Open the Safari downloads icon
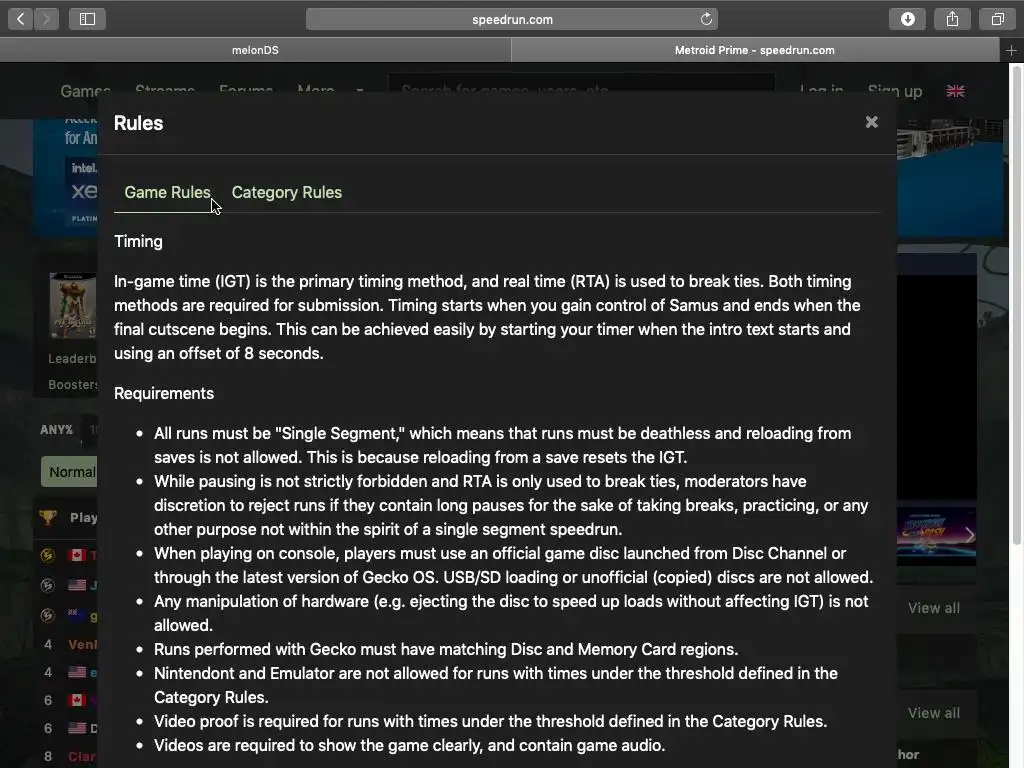The height and width of the screenshot is (768, 1024). point(907,19)
